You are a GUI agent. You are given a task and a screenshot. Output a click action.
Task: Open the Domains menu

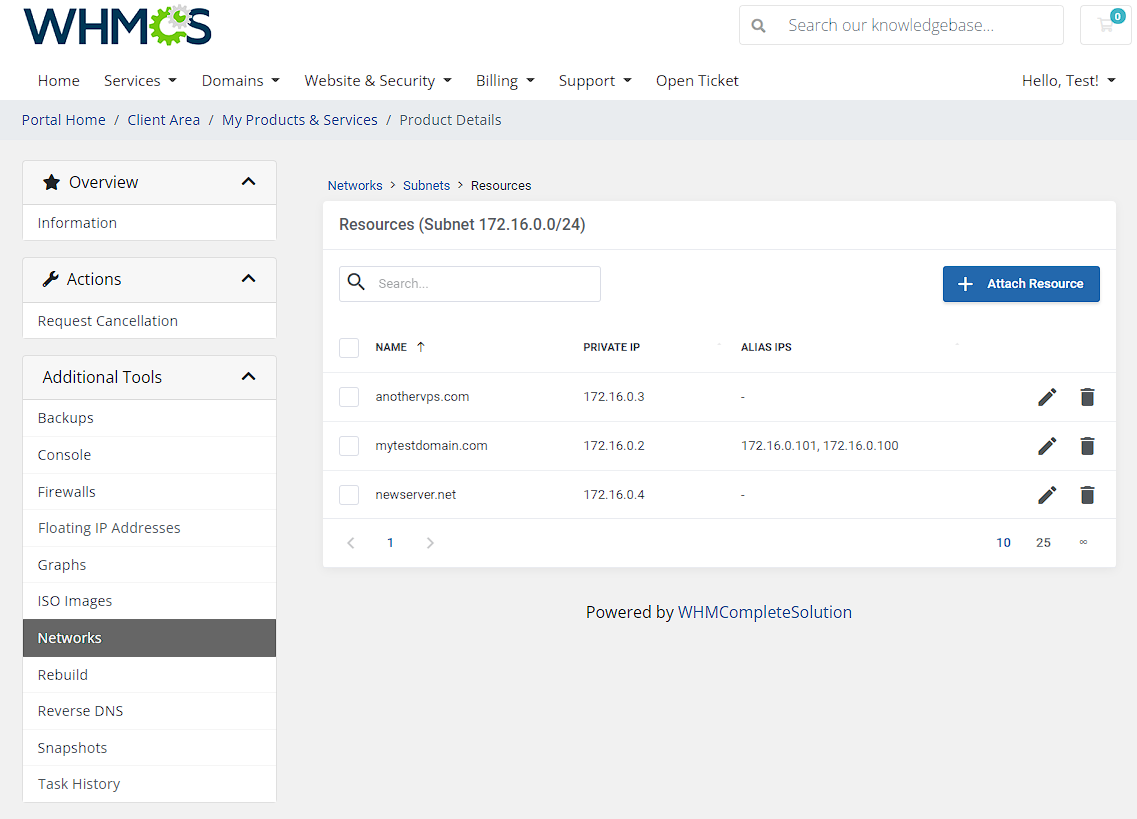pyautogui.click(x=239, y=80)
